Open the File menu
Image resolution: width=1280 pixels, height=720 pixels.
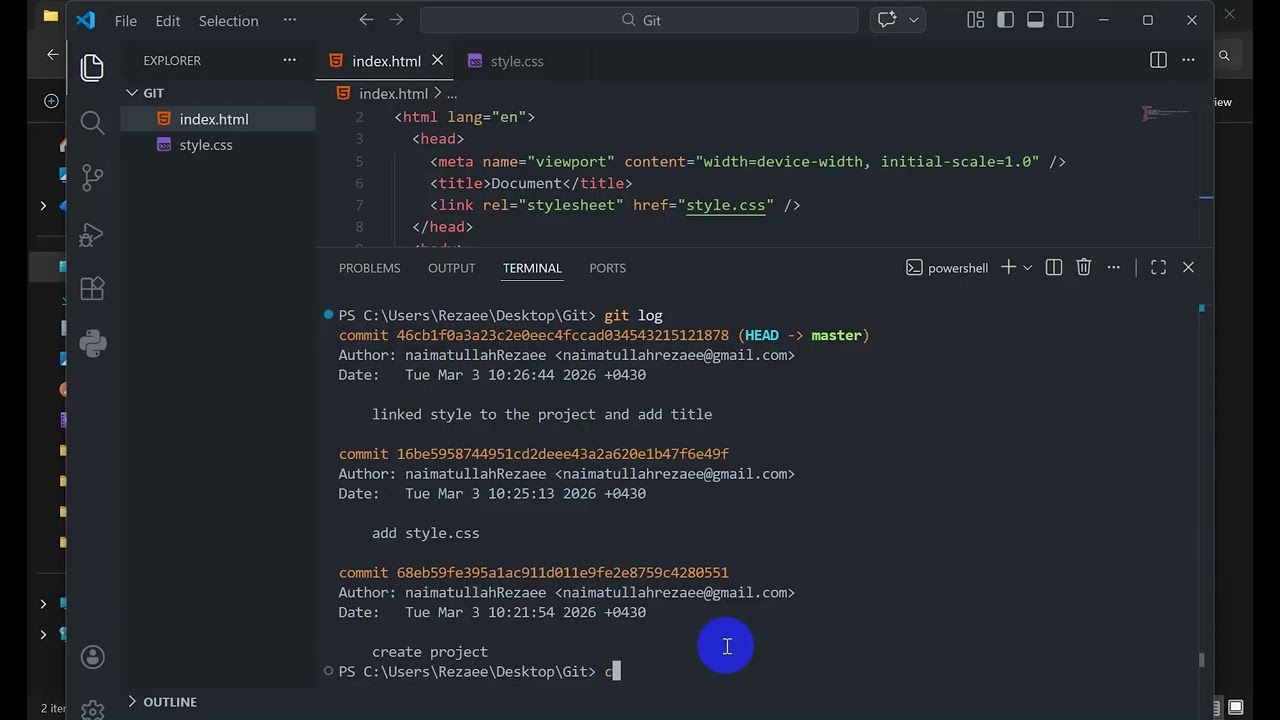click(x=126, y=20)
